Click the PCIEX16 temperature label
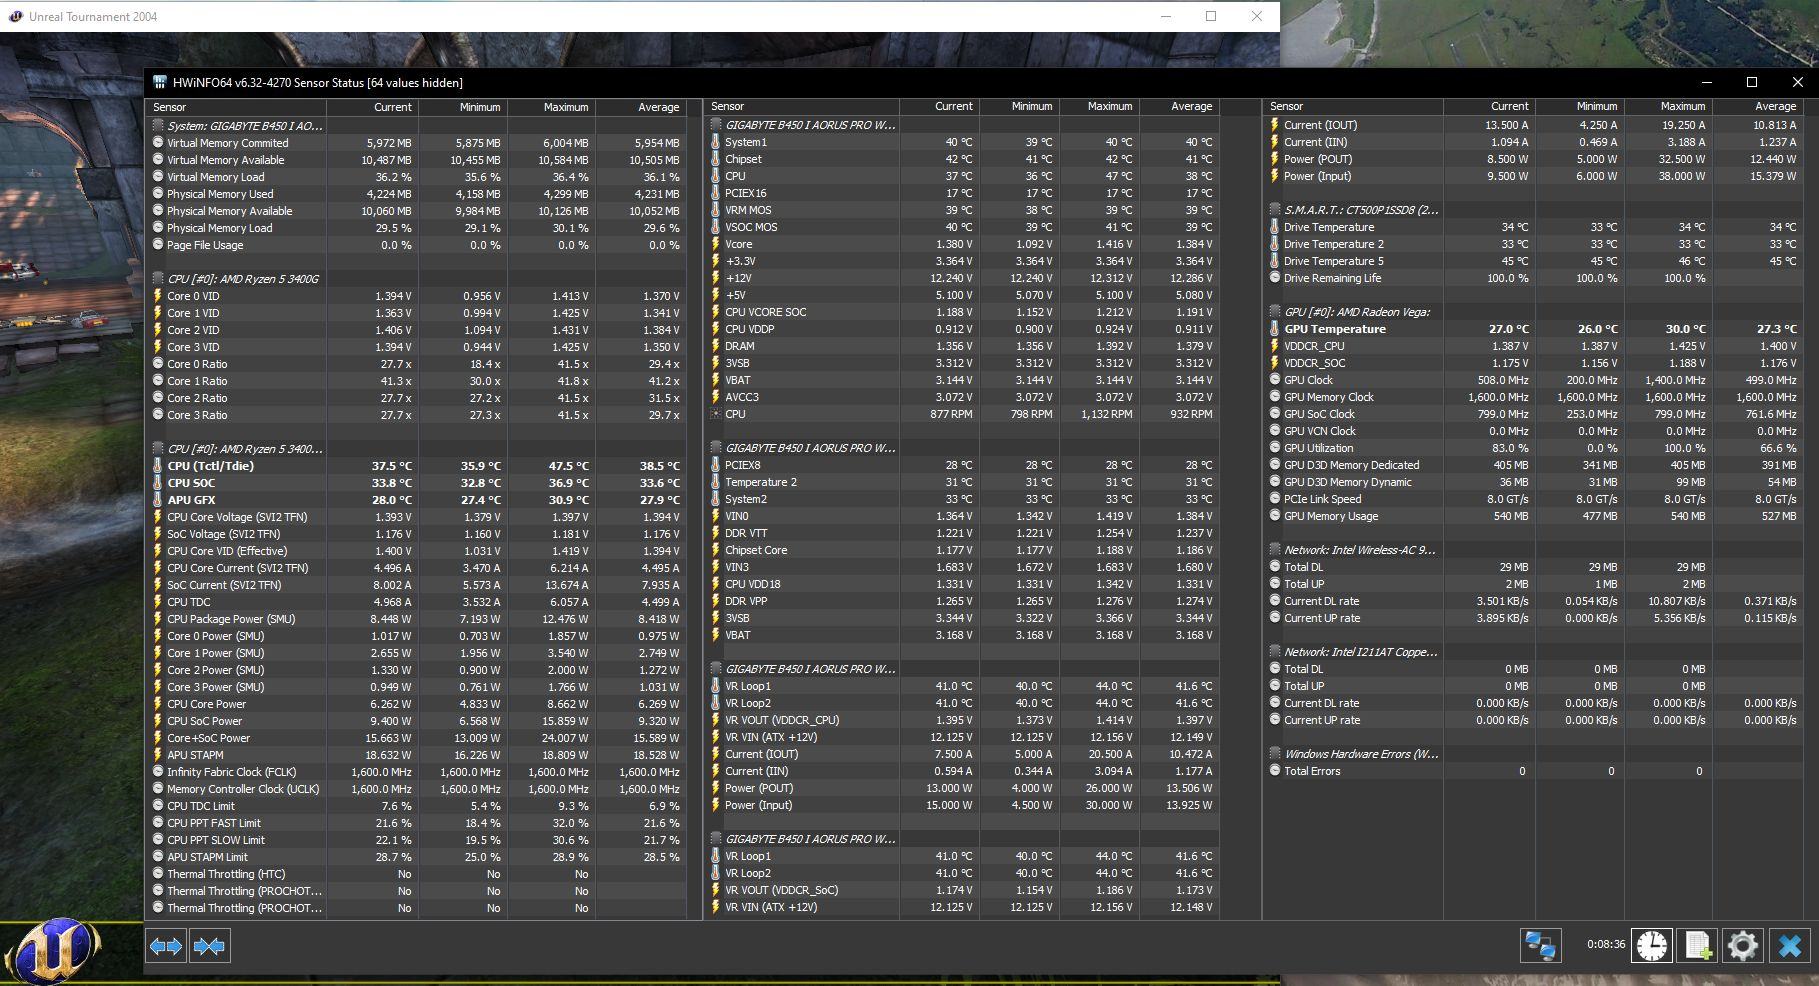 click(x=746, y=193)
